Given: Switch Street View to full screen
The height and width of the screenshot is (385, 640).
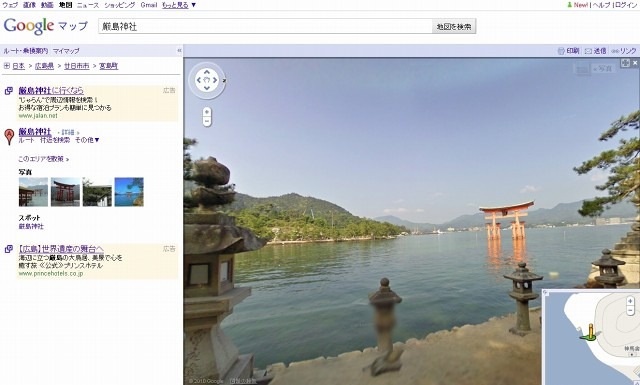Looking at the screenshot, I should [x=625, y=63].
